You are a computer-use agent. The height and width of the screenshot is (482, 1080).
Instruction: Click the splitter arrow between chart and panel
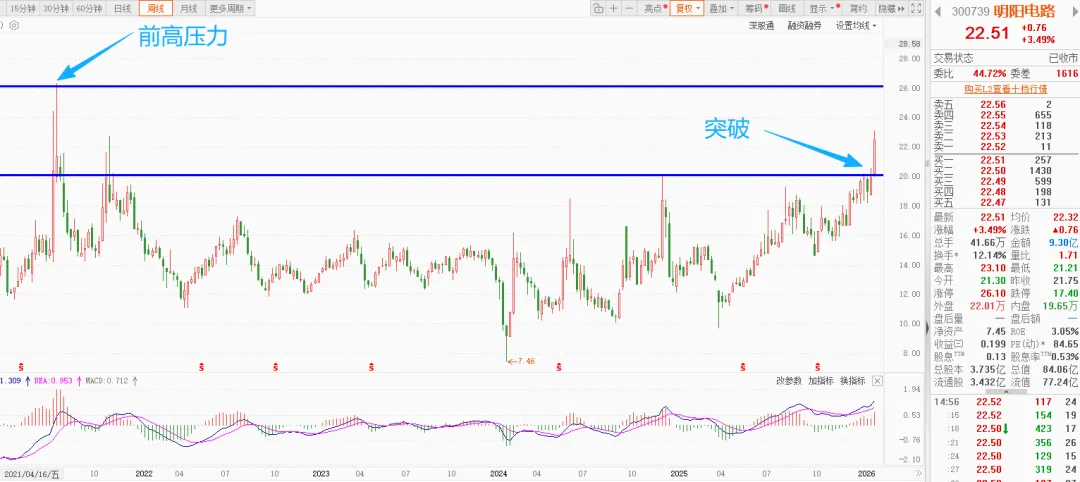point(926,328)
